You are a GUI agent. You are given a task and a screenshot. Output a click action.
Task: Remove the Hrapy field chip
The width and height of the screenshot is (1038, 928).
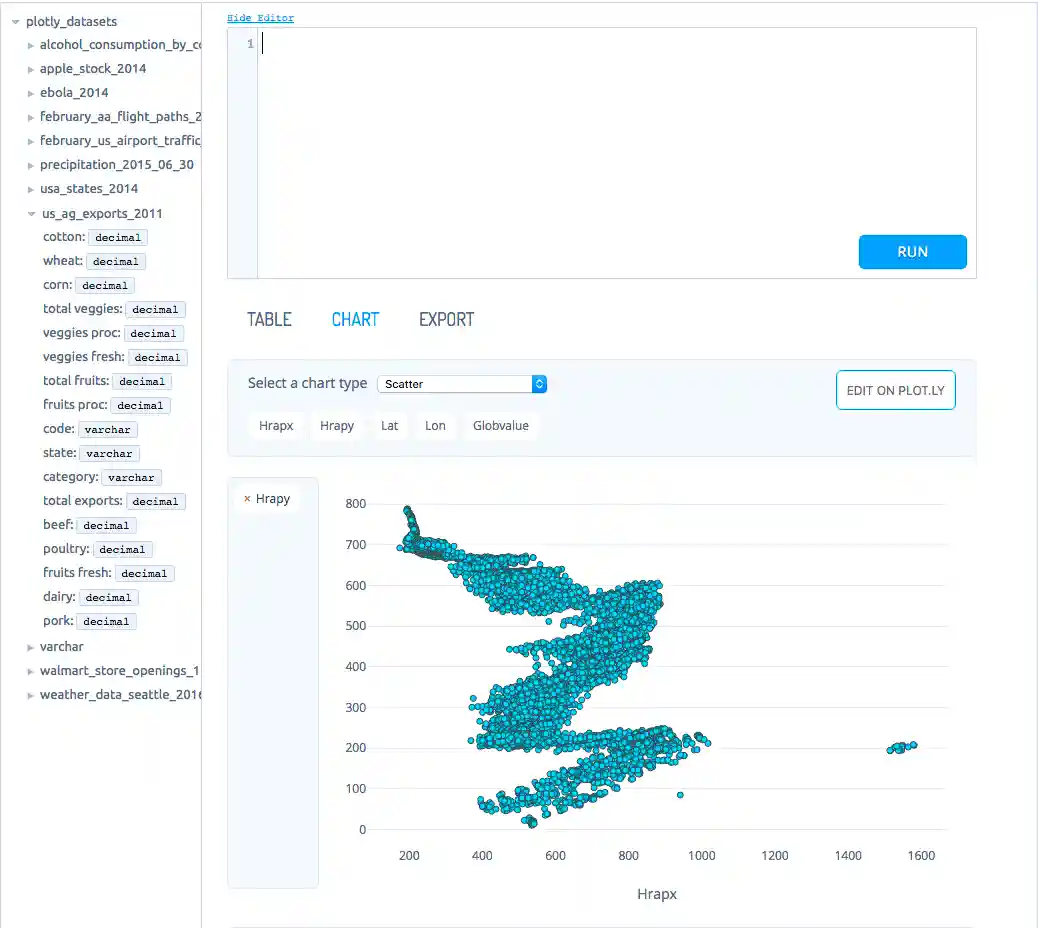249,498
